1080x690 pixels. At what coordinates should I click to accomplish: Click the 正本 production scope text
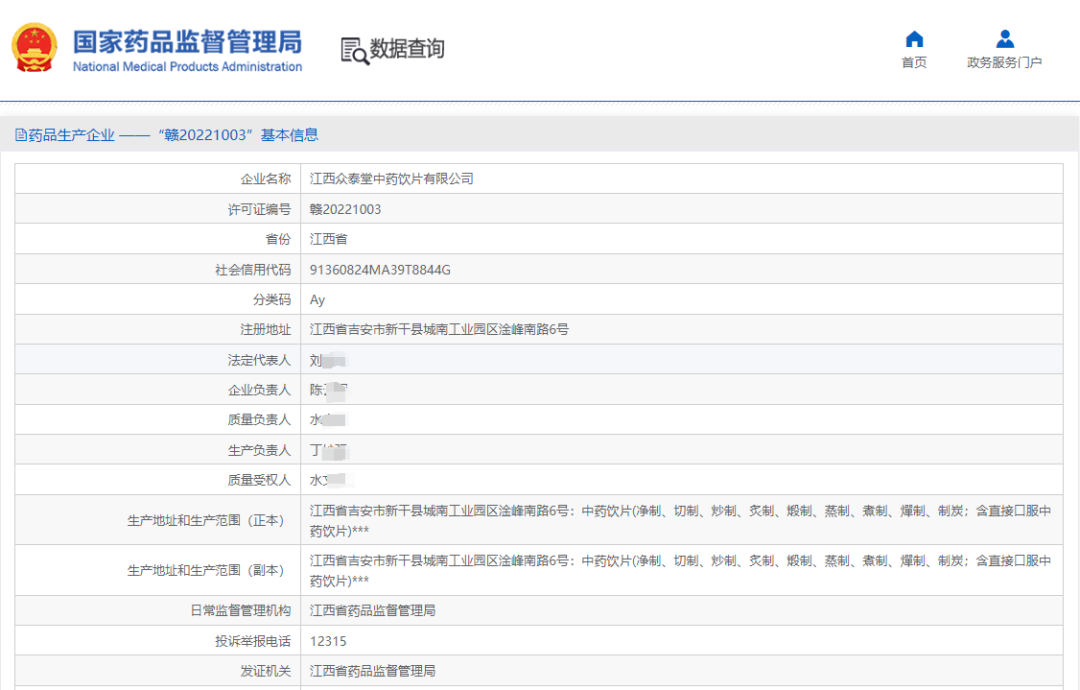pyautogui.click(x=680, y=521)
